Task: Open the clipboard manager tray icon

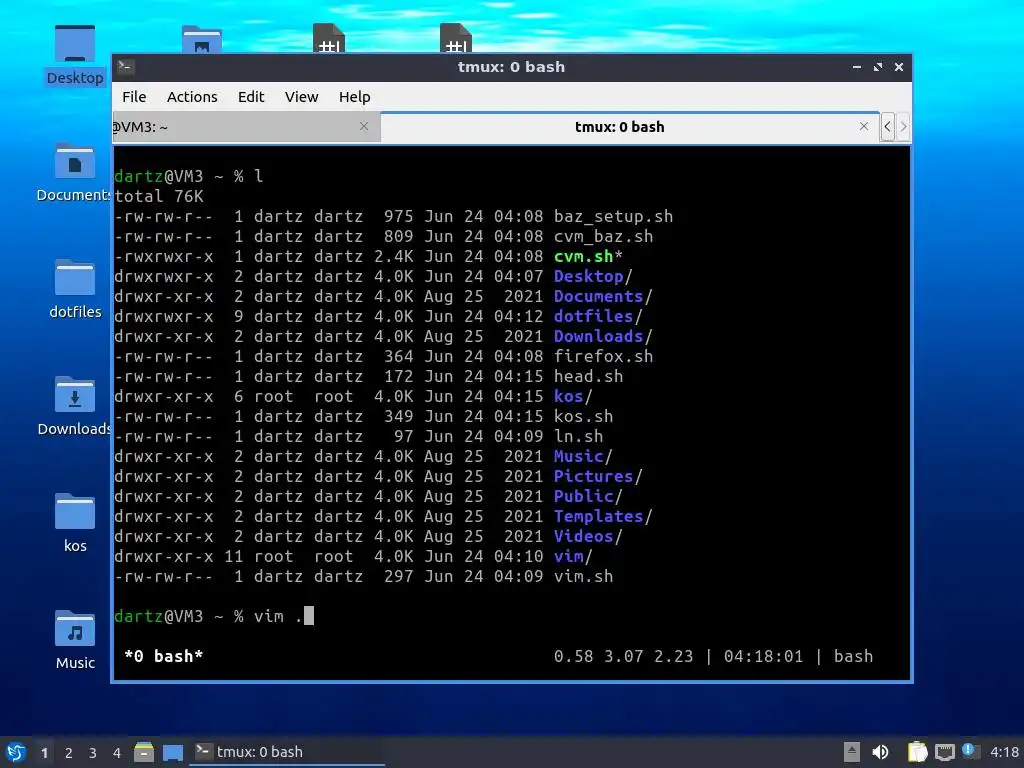Action: tap(917, 752)
